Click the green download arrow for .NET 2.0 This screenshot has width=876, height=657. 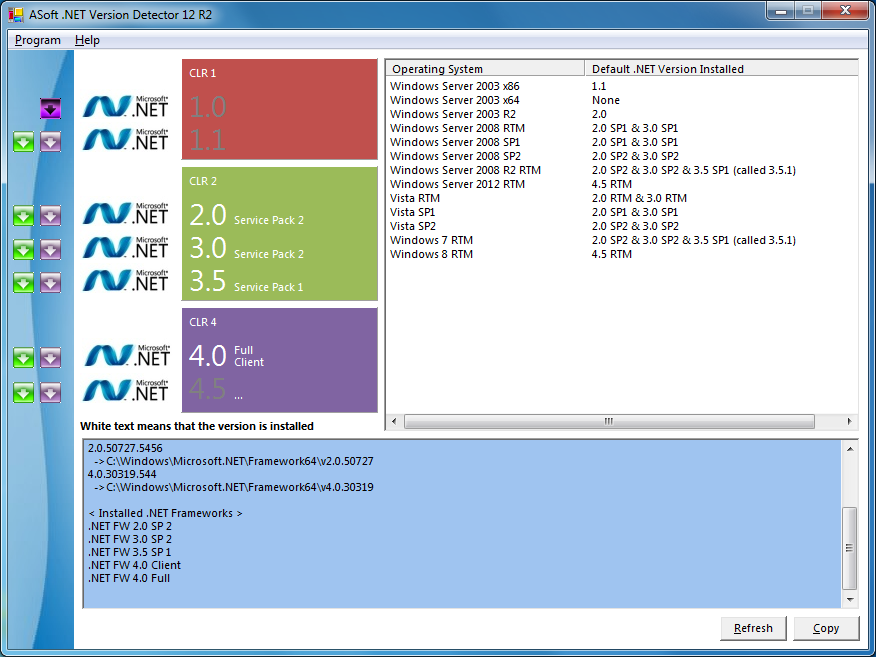coord(23,216)
